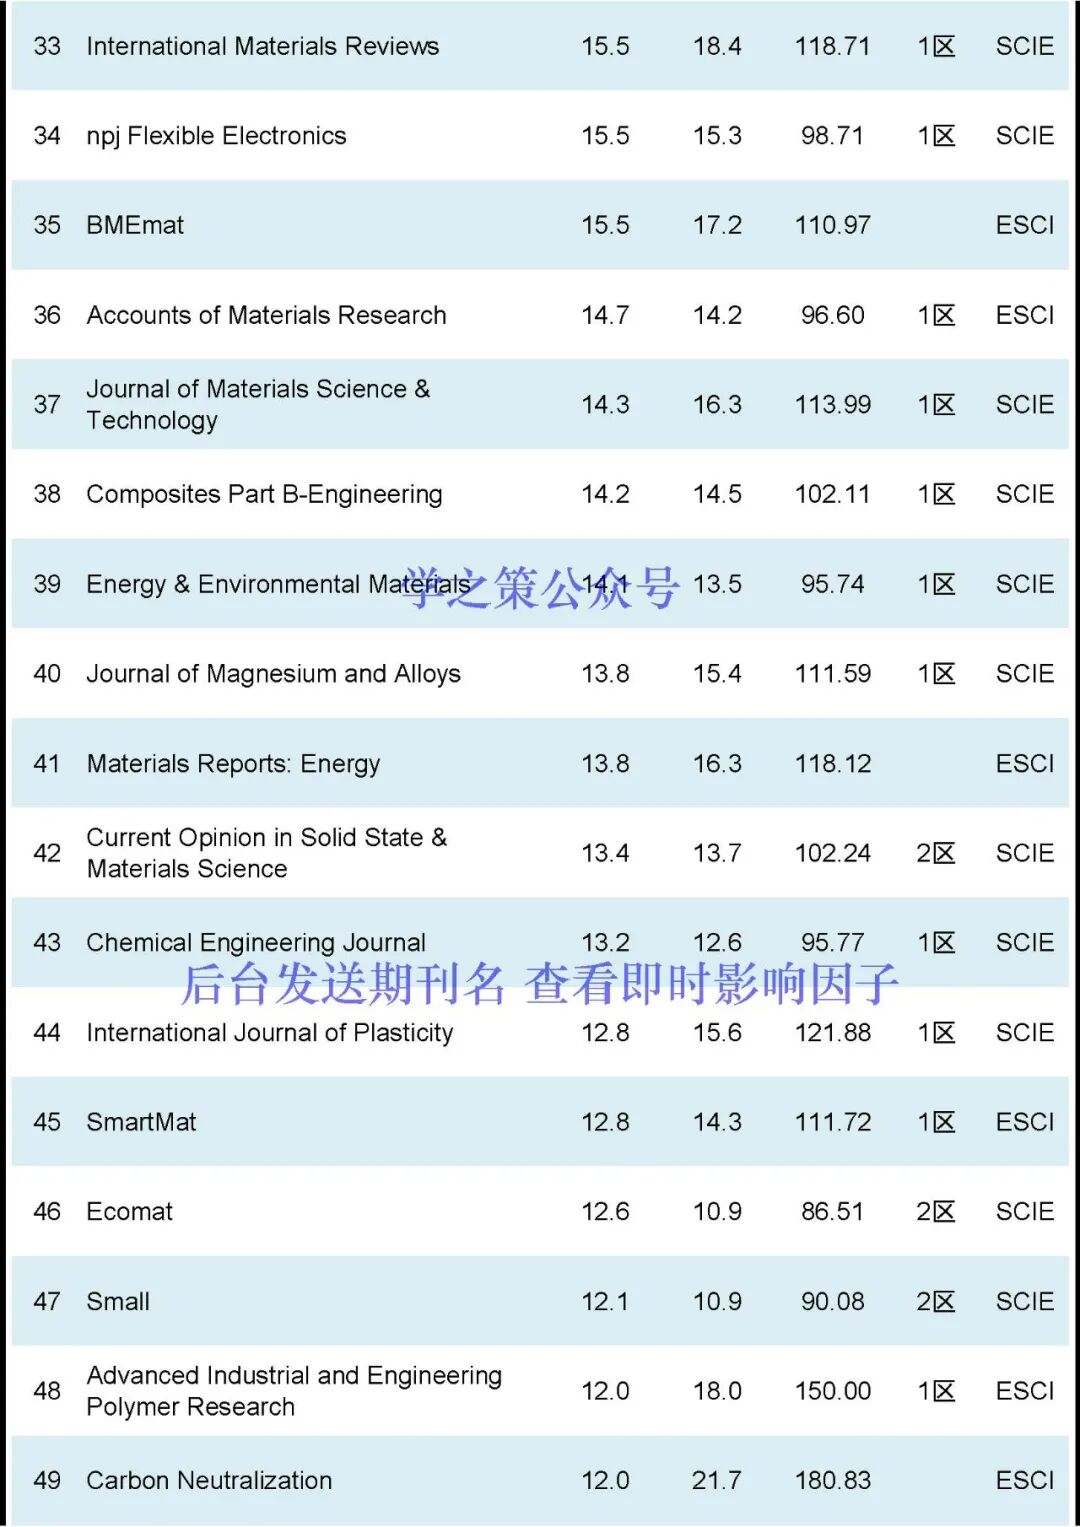Click the Ecomat journal name
This screenshot has height=1527, width=1080.
129,1212
